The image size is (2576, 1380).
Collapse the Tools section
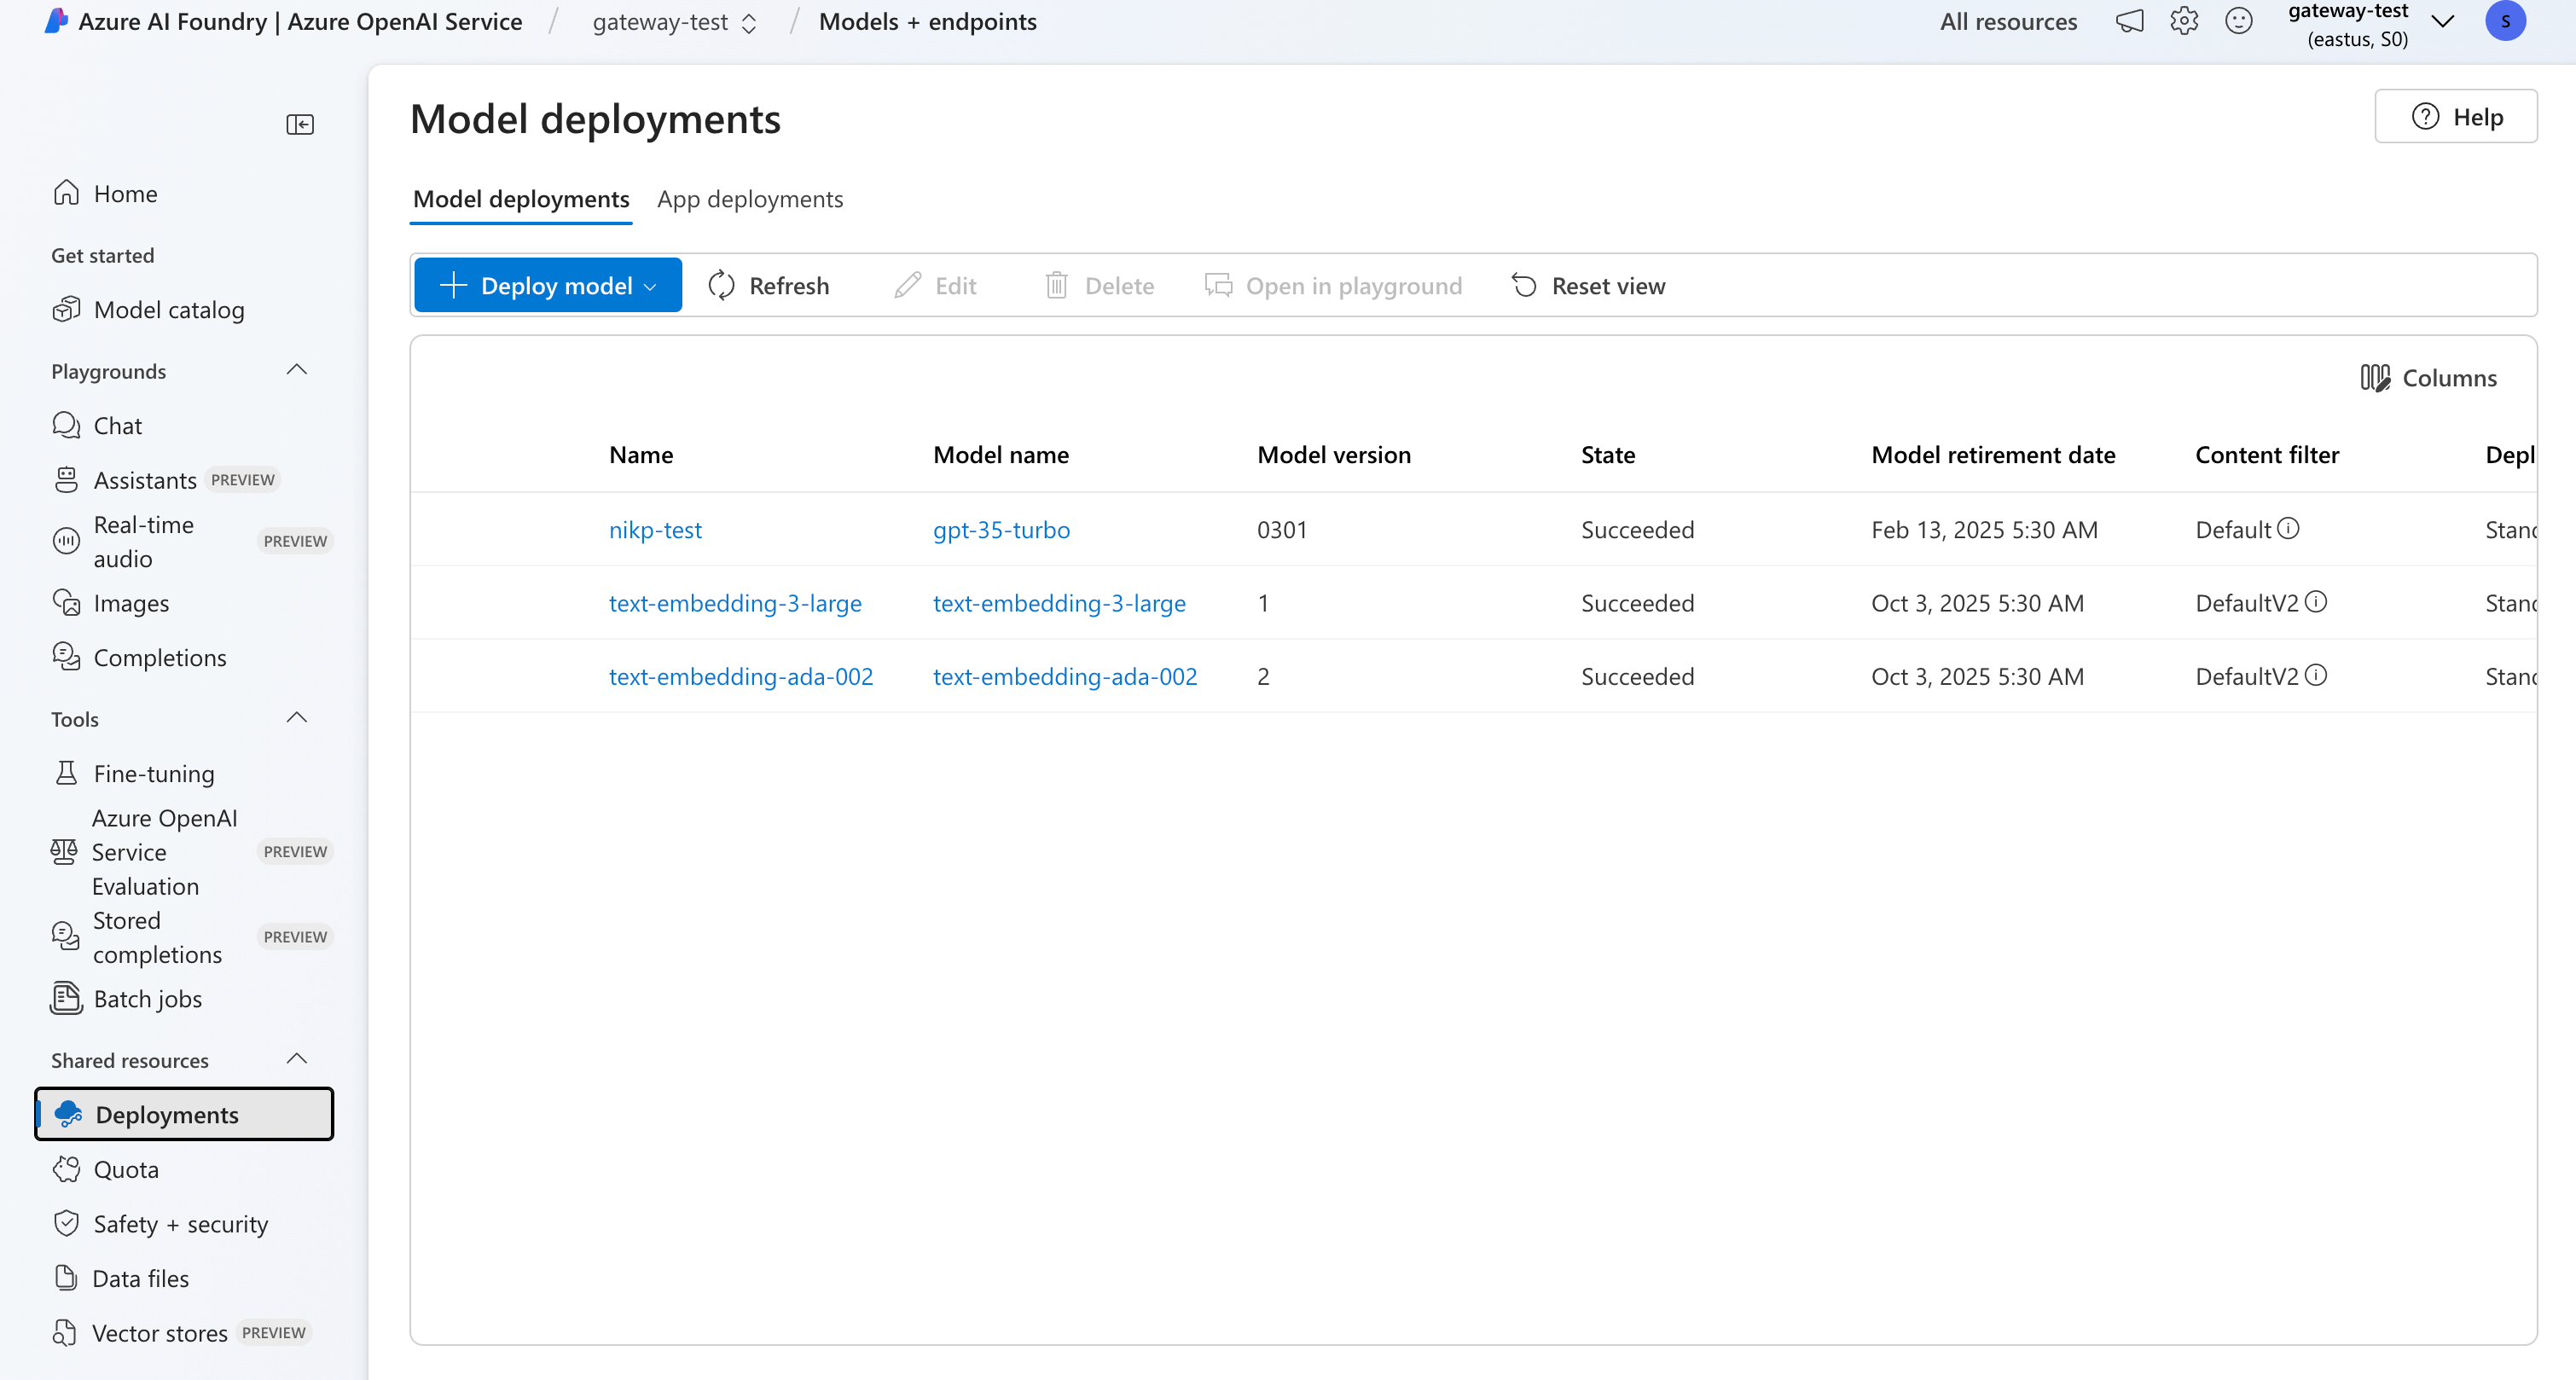(x=296, y=718)
